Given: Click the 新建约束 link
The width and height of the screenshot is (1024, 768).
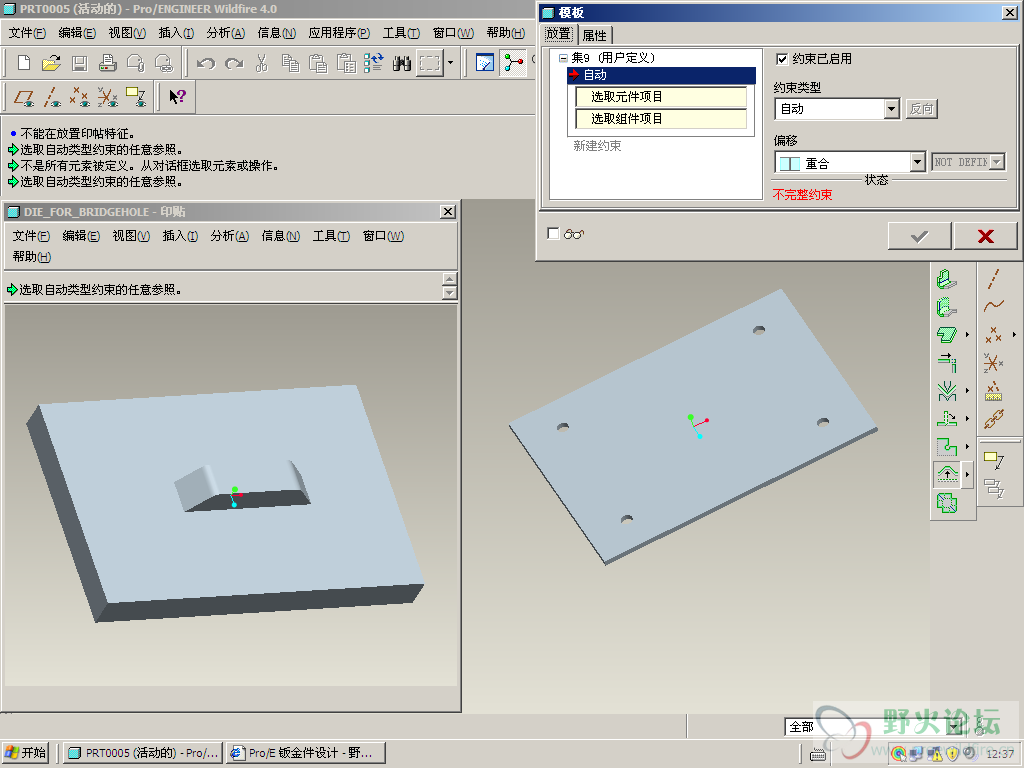Looking at the screenshot, I should 597,146.
